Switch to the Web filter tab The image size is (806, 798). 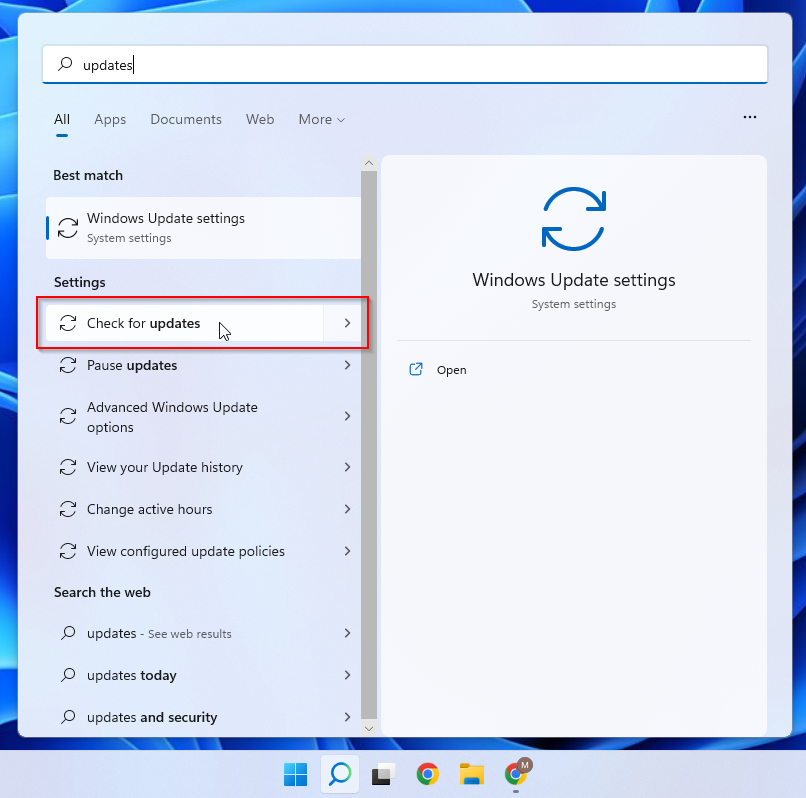[260, 119]
